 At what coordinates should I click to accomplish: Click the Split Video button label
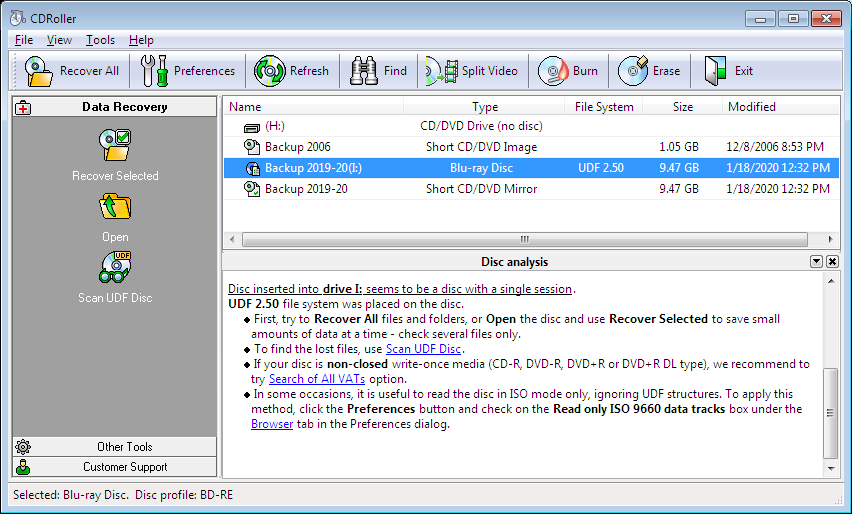(x=490, y=71)
